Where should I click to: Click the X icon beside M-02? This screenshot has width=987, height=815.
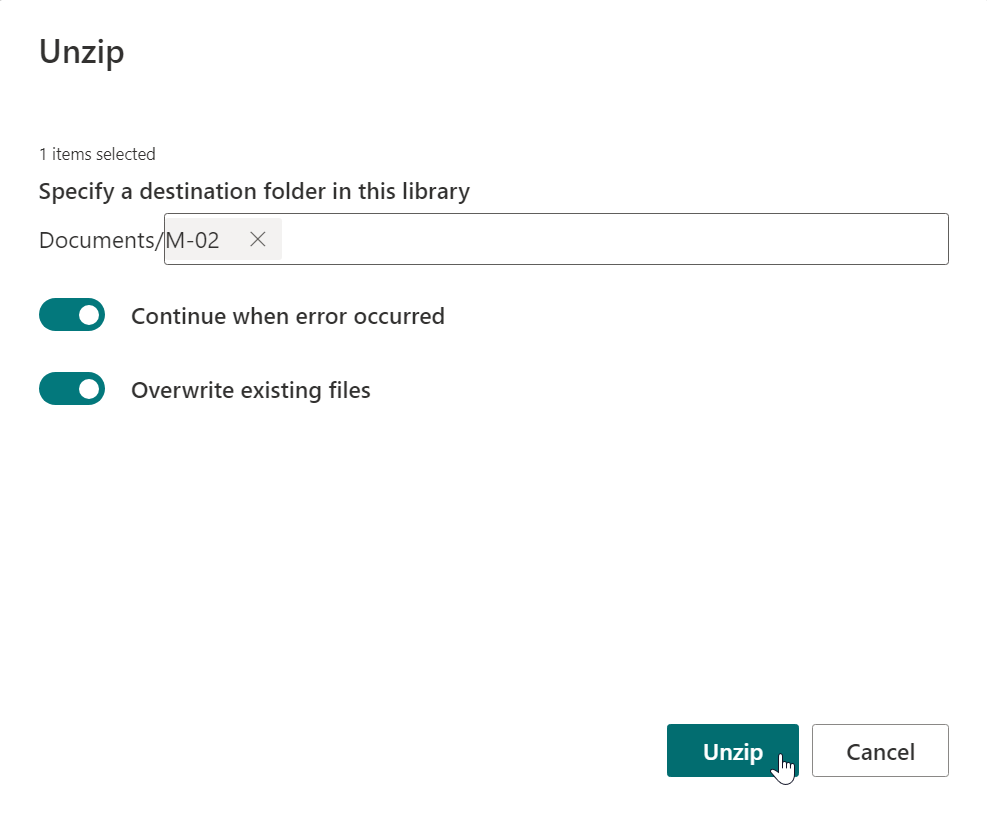click(257, 240)
